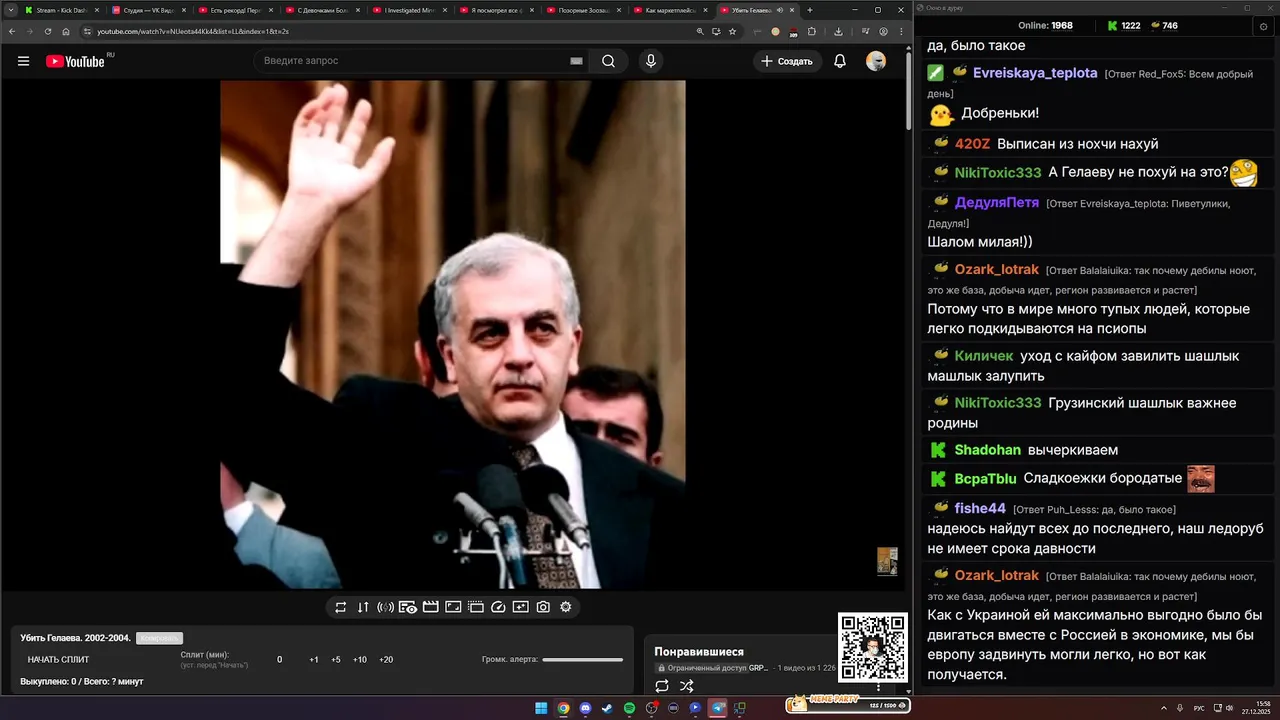Open Windows Start menu
This screenshot has height=720, width=1280.
click(541, 708)
